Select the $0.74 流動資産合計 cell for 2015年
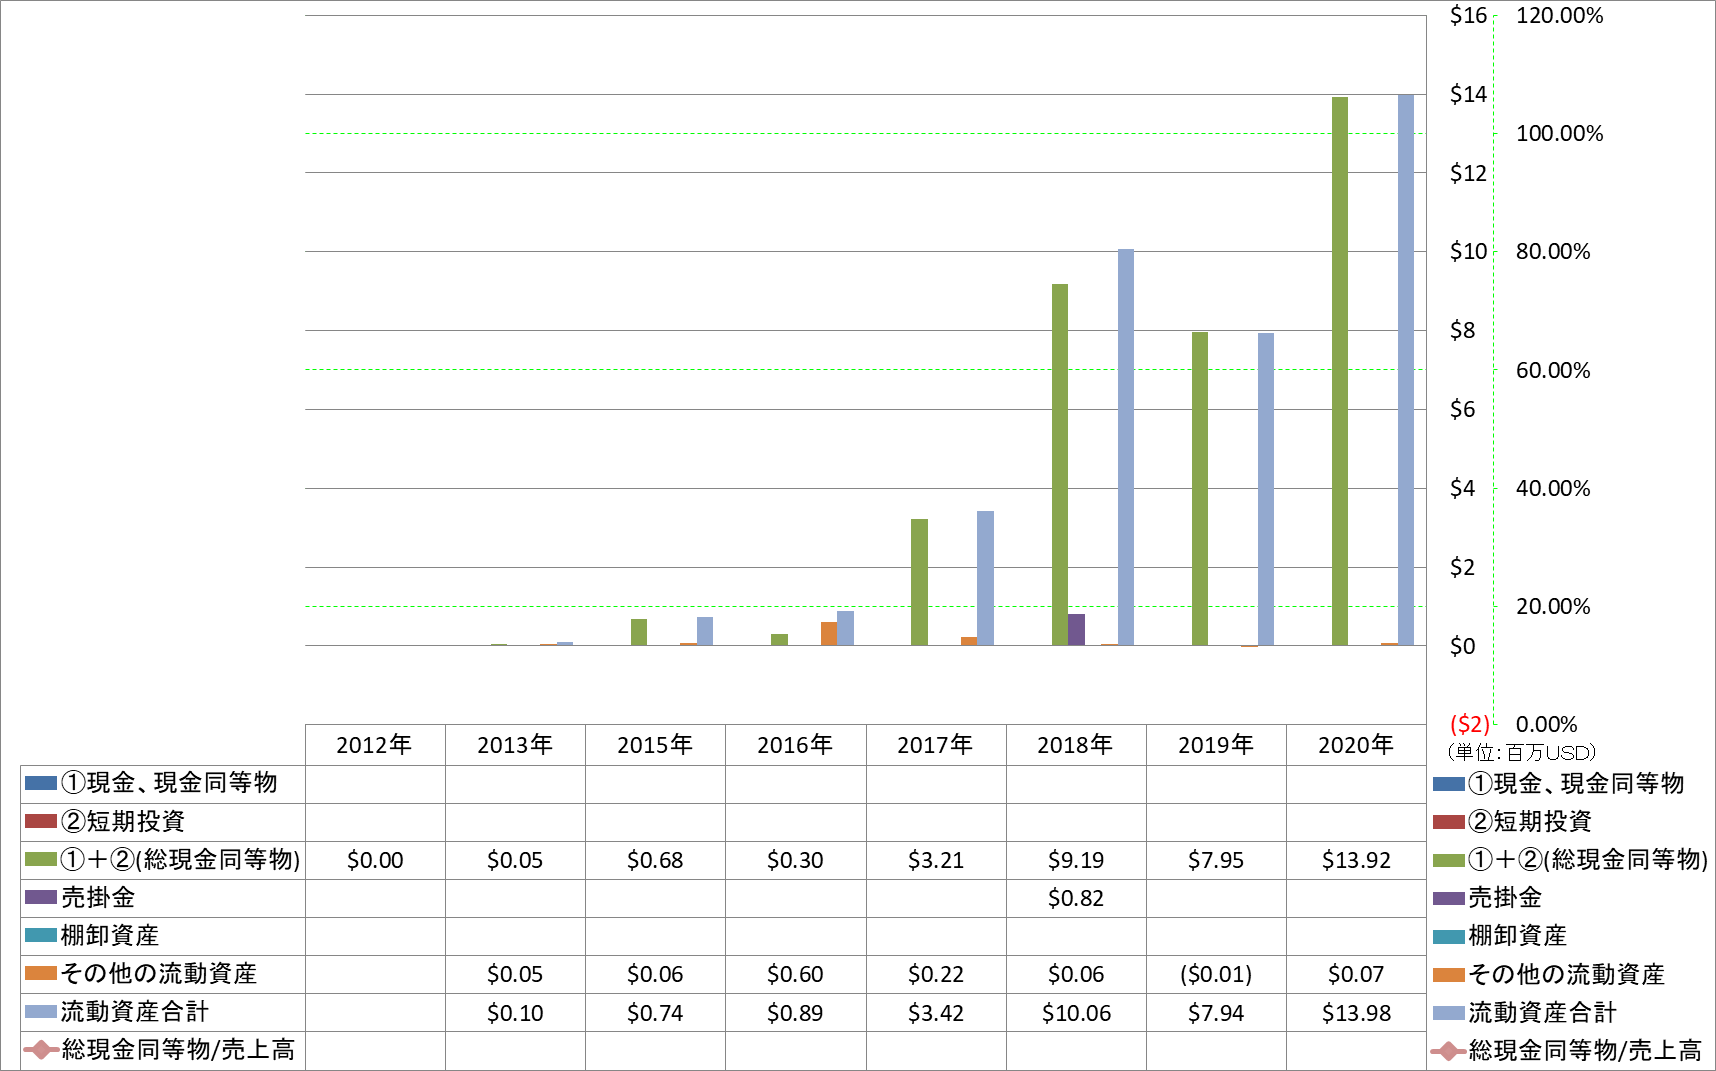 tap(655, 1013)
